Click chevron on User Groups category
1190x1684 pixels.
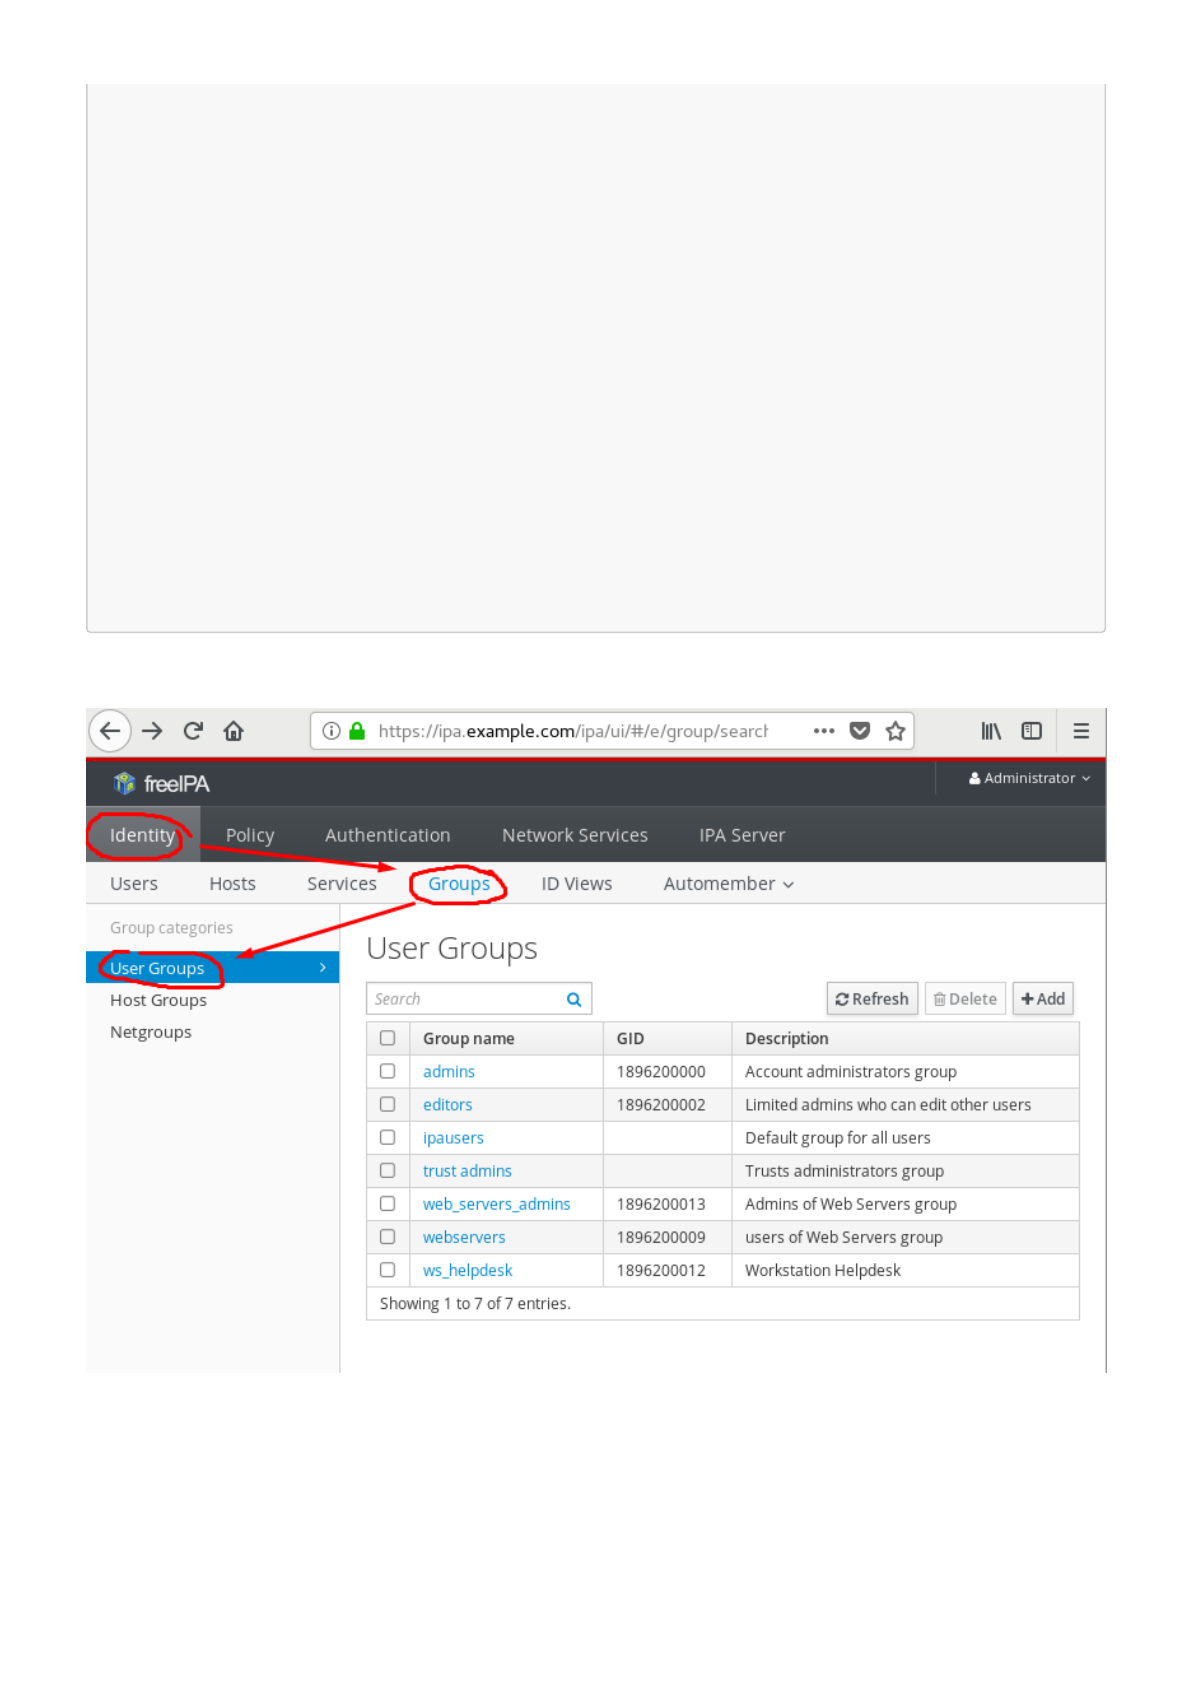(x=322, y=967)
